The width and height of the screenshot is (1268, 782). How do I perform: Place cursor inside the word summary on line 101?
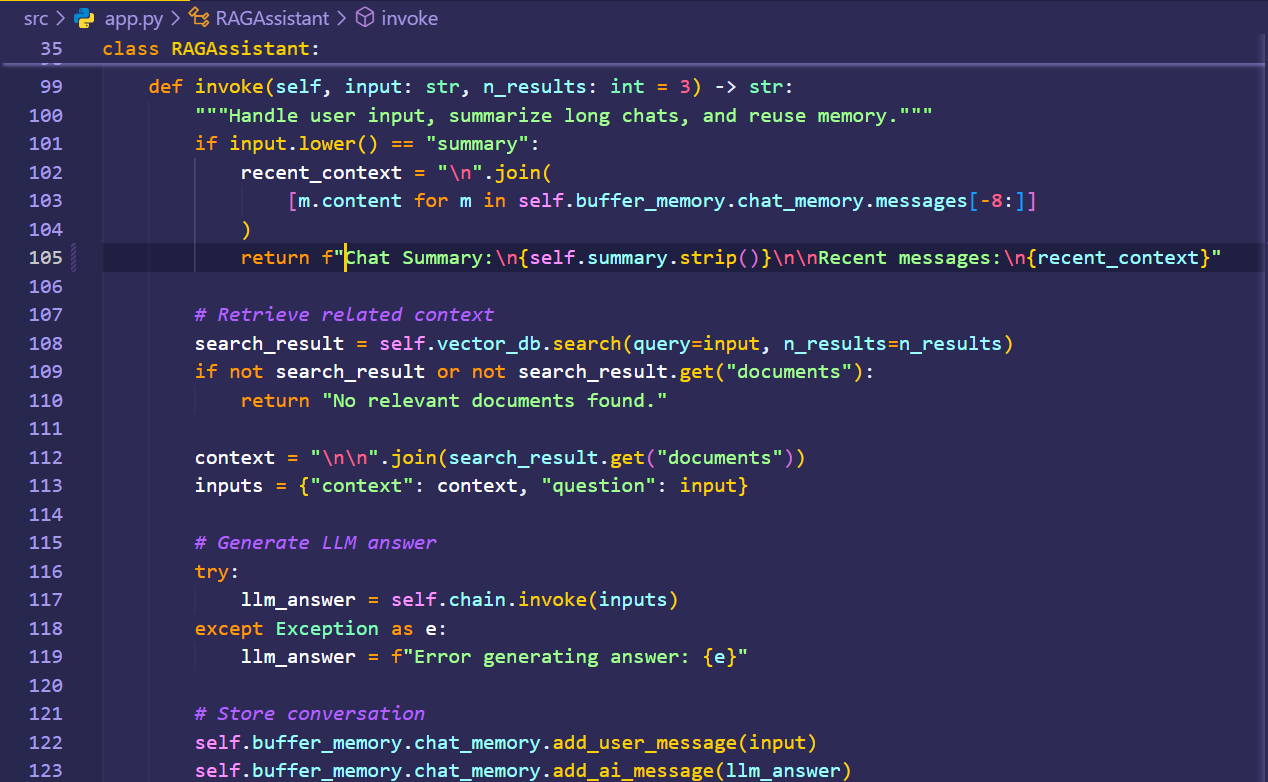pyautogui.click(x=476, y=143)
